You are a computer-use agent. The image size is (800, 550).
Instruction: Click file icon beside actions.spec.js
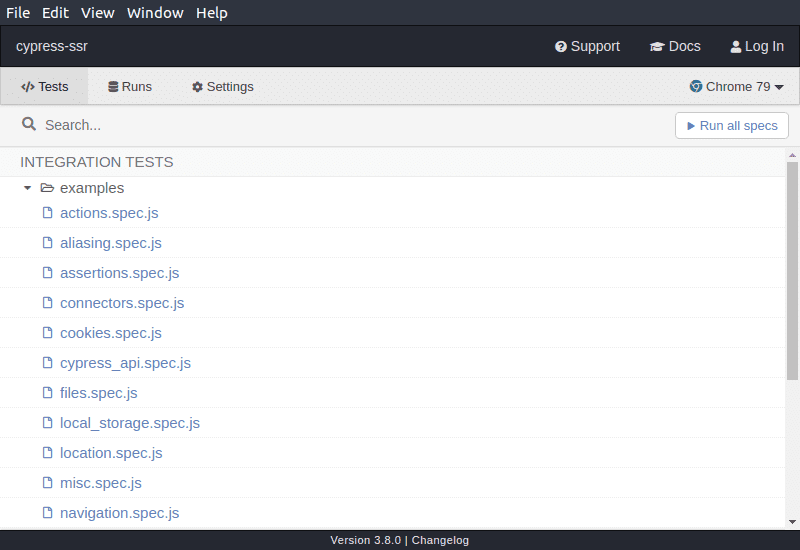47,212
